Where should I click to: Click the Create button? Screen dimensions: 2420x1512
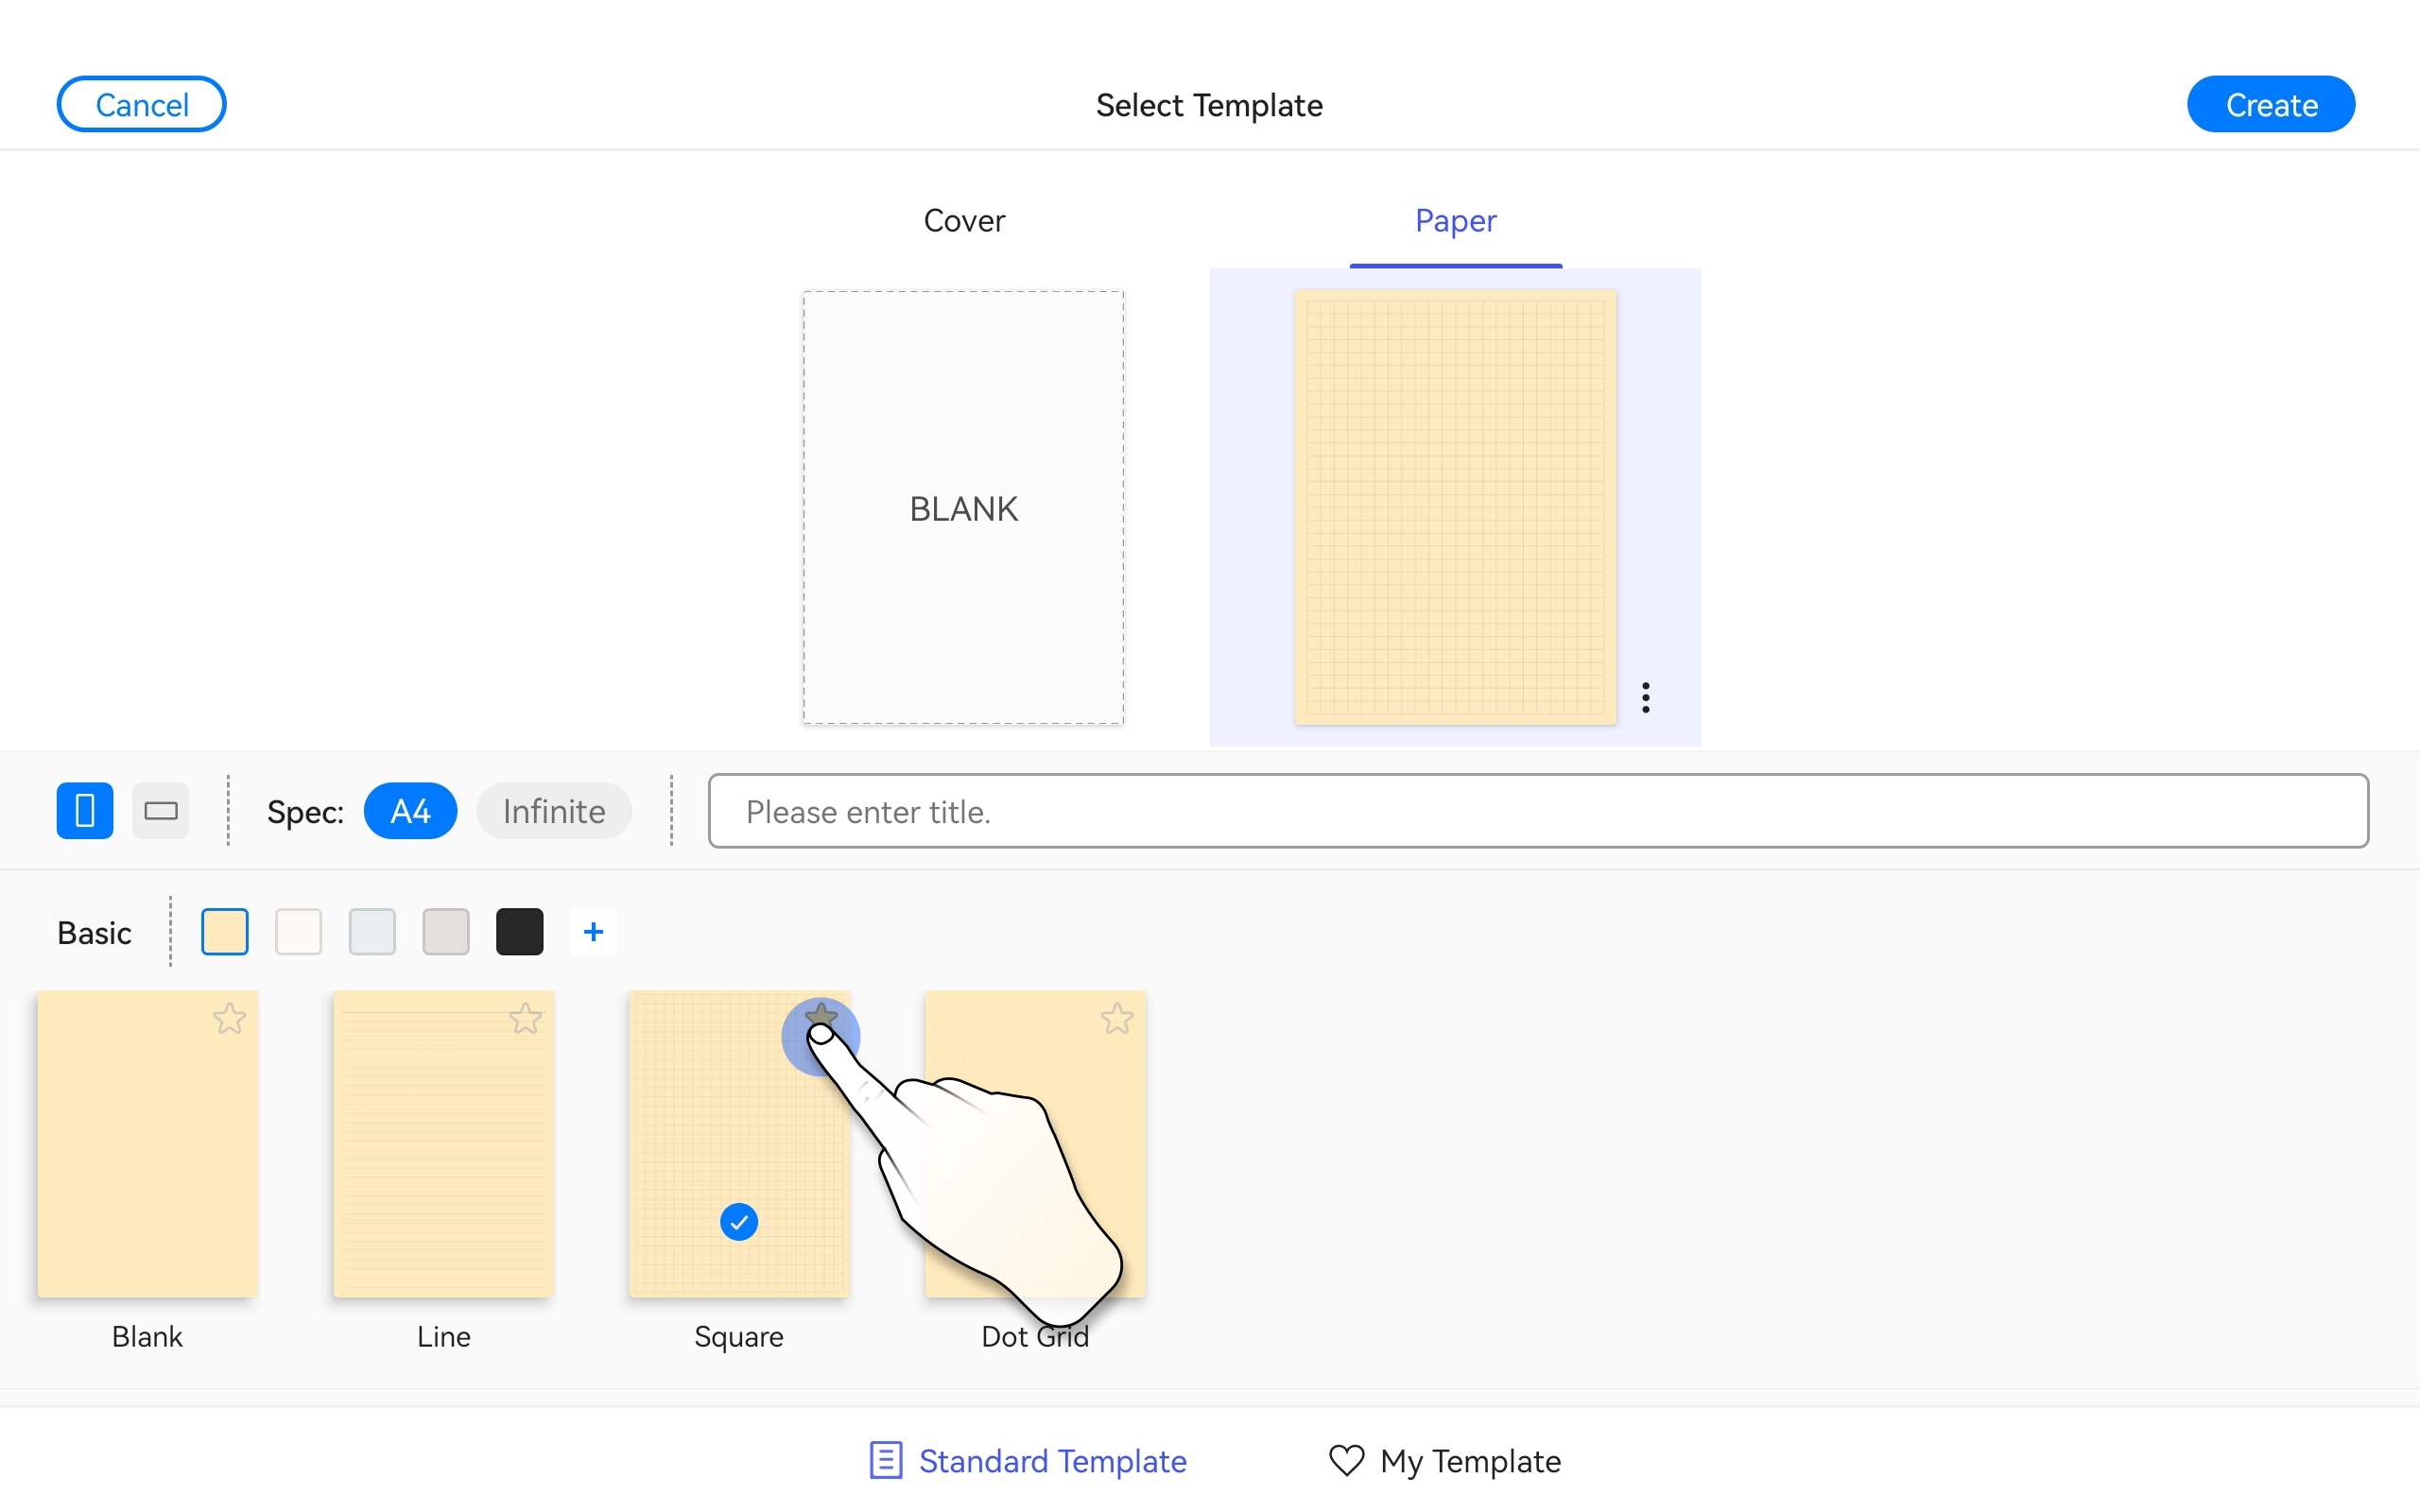pyautogui.click(x=2271, y=104)
